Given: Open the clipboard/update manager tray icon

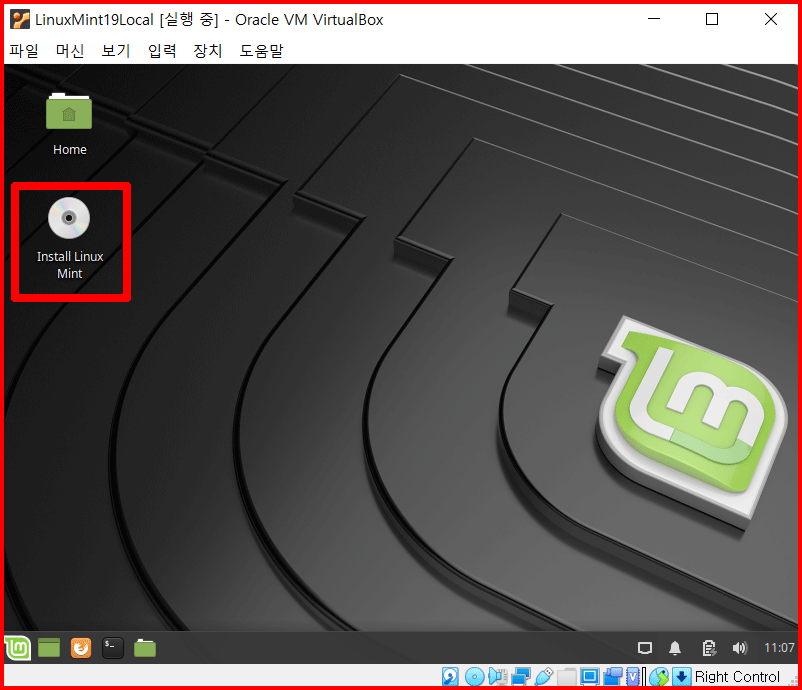Looking at the screenshot, I should 709,648.
